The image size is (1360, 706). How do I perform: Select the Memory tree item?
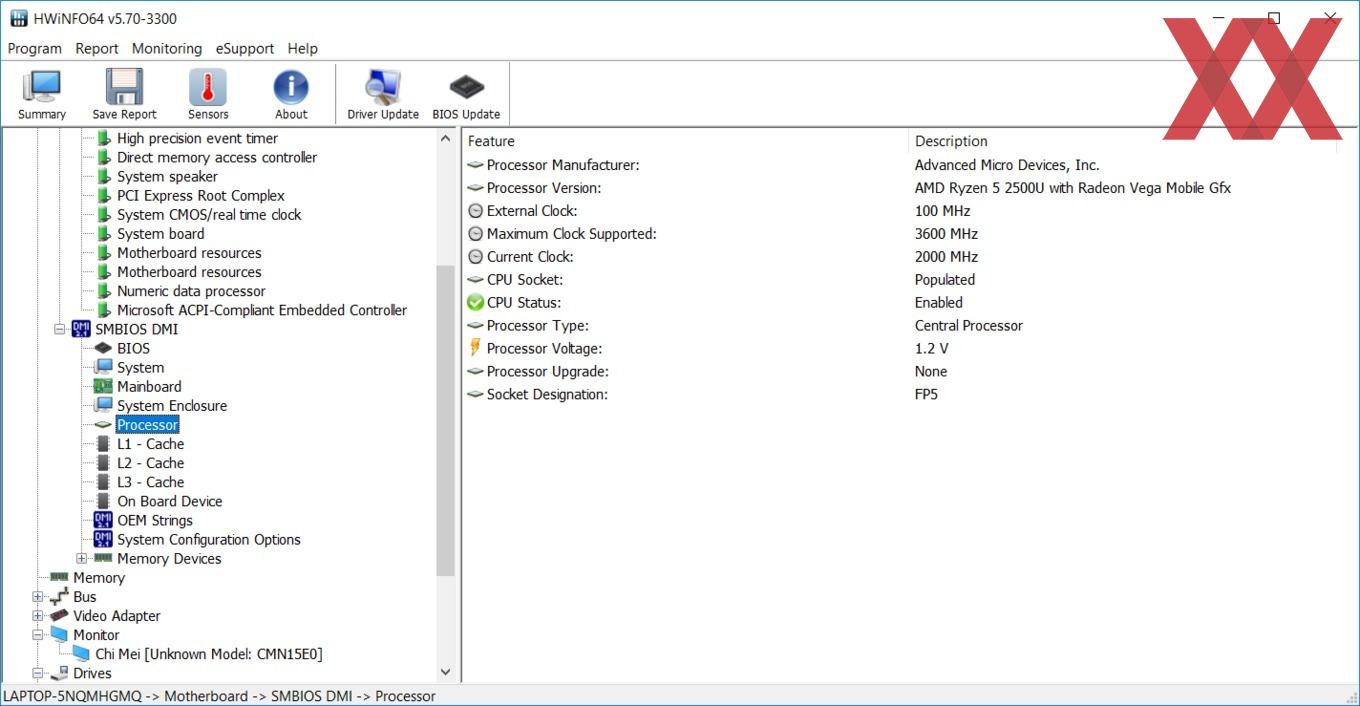tap(99, 578)
